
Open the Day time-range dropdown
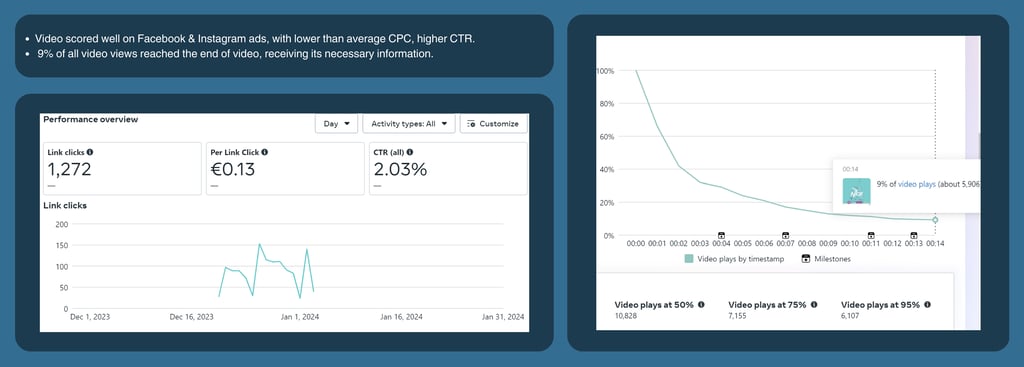point(336,123)
